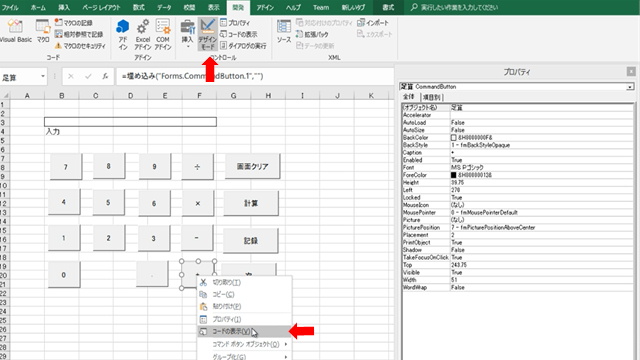Click the 計算 button on sheet
The height and width of the screenshot is (360, 640).
(x=251, y=203)
